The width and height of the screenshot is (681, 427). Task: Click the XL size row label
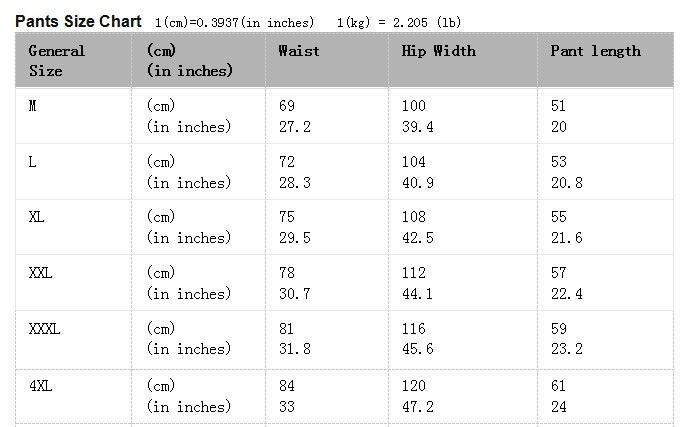click(37, 216)
